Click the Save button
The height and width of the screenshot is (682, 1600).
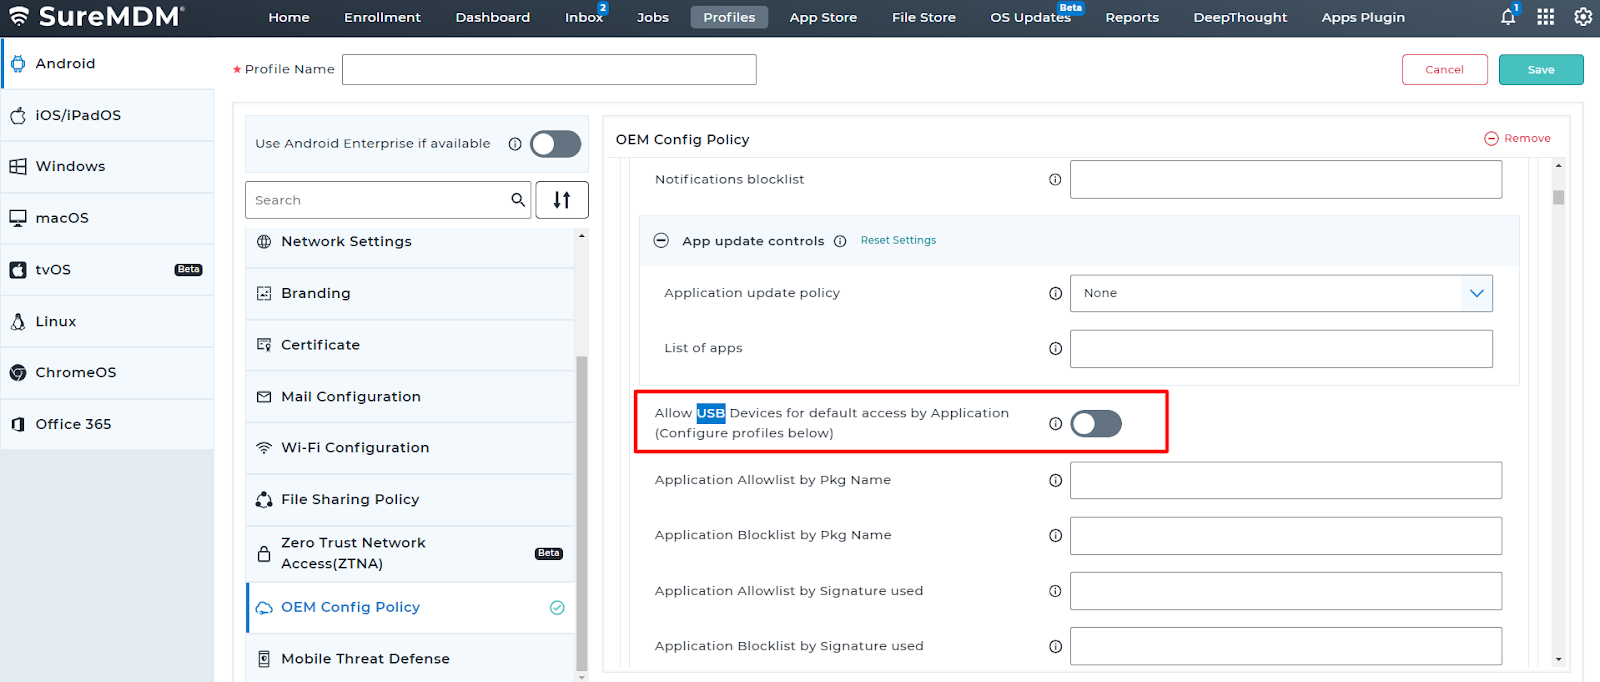[x=1541, y=70]
